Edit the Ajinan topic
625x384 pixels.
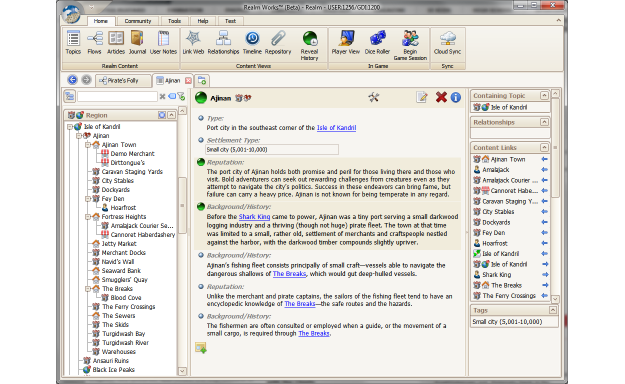tap(422, 97)
